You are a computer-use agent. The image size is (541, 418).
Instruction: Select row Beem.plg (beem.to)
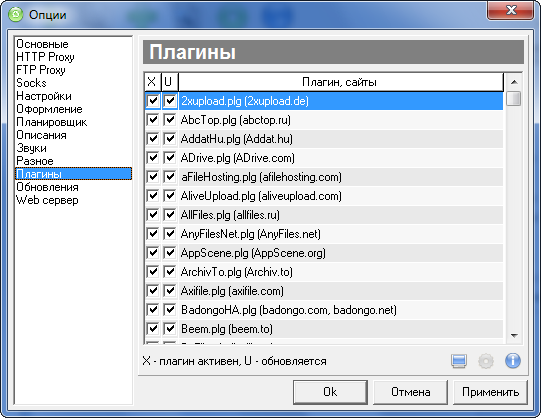[341, 329]
